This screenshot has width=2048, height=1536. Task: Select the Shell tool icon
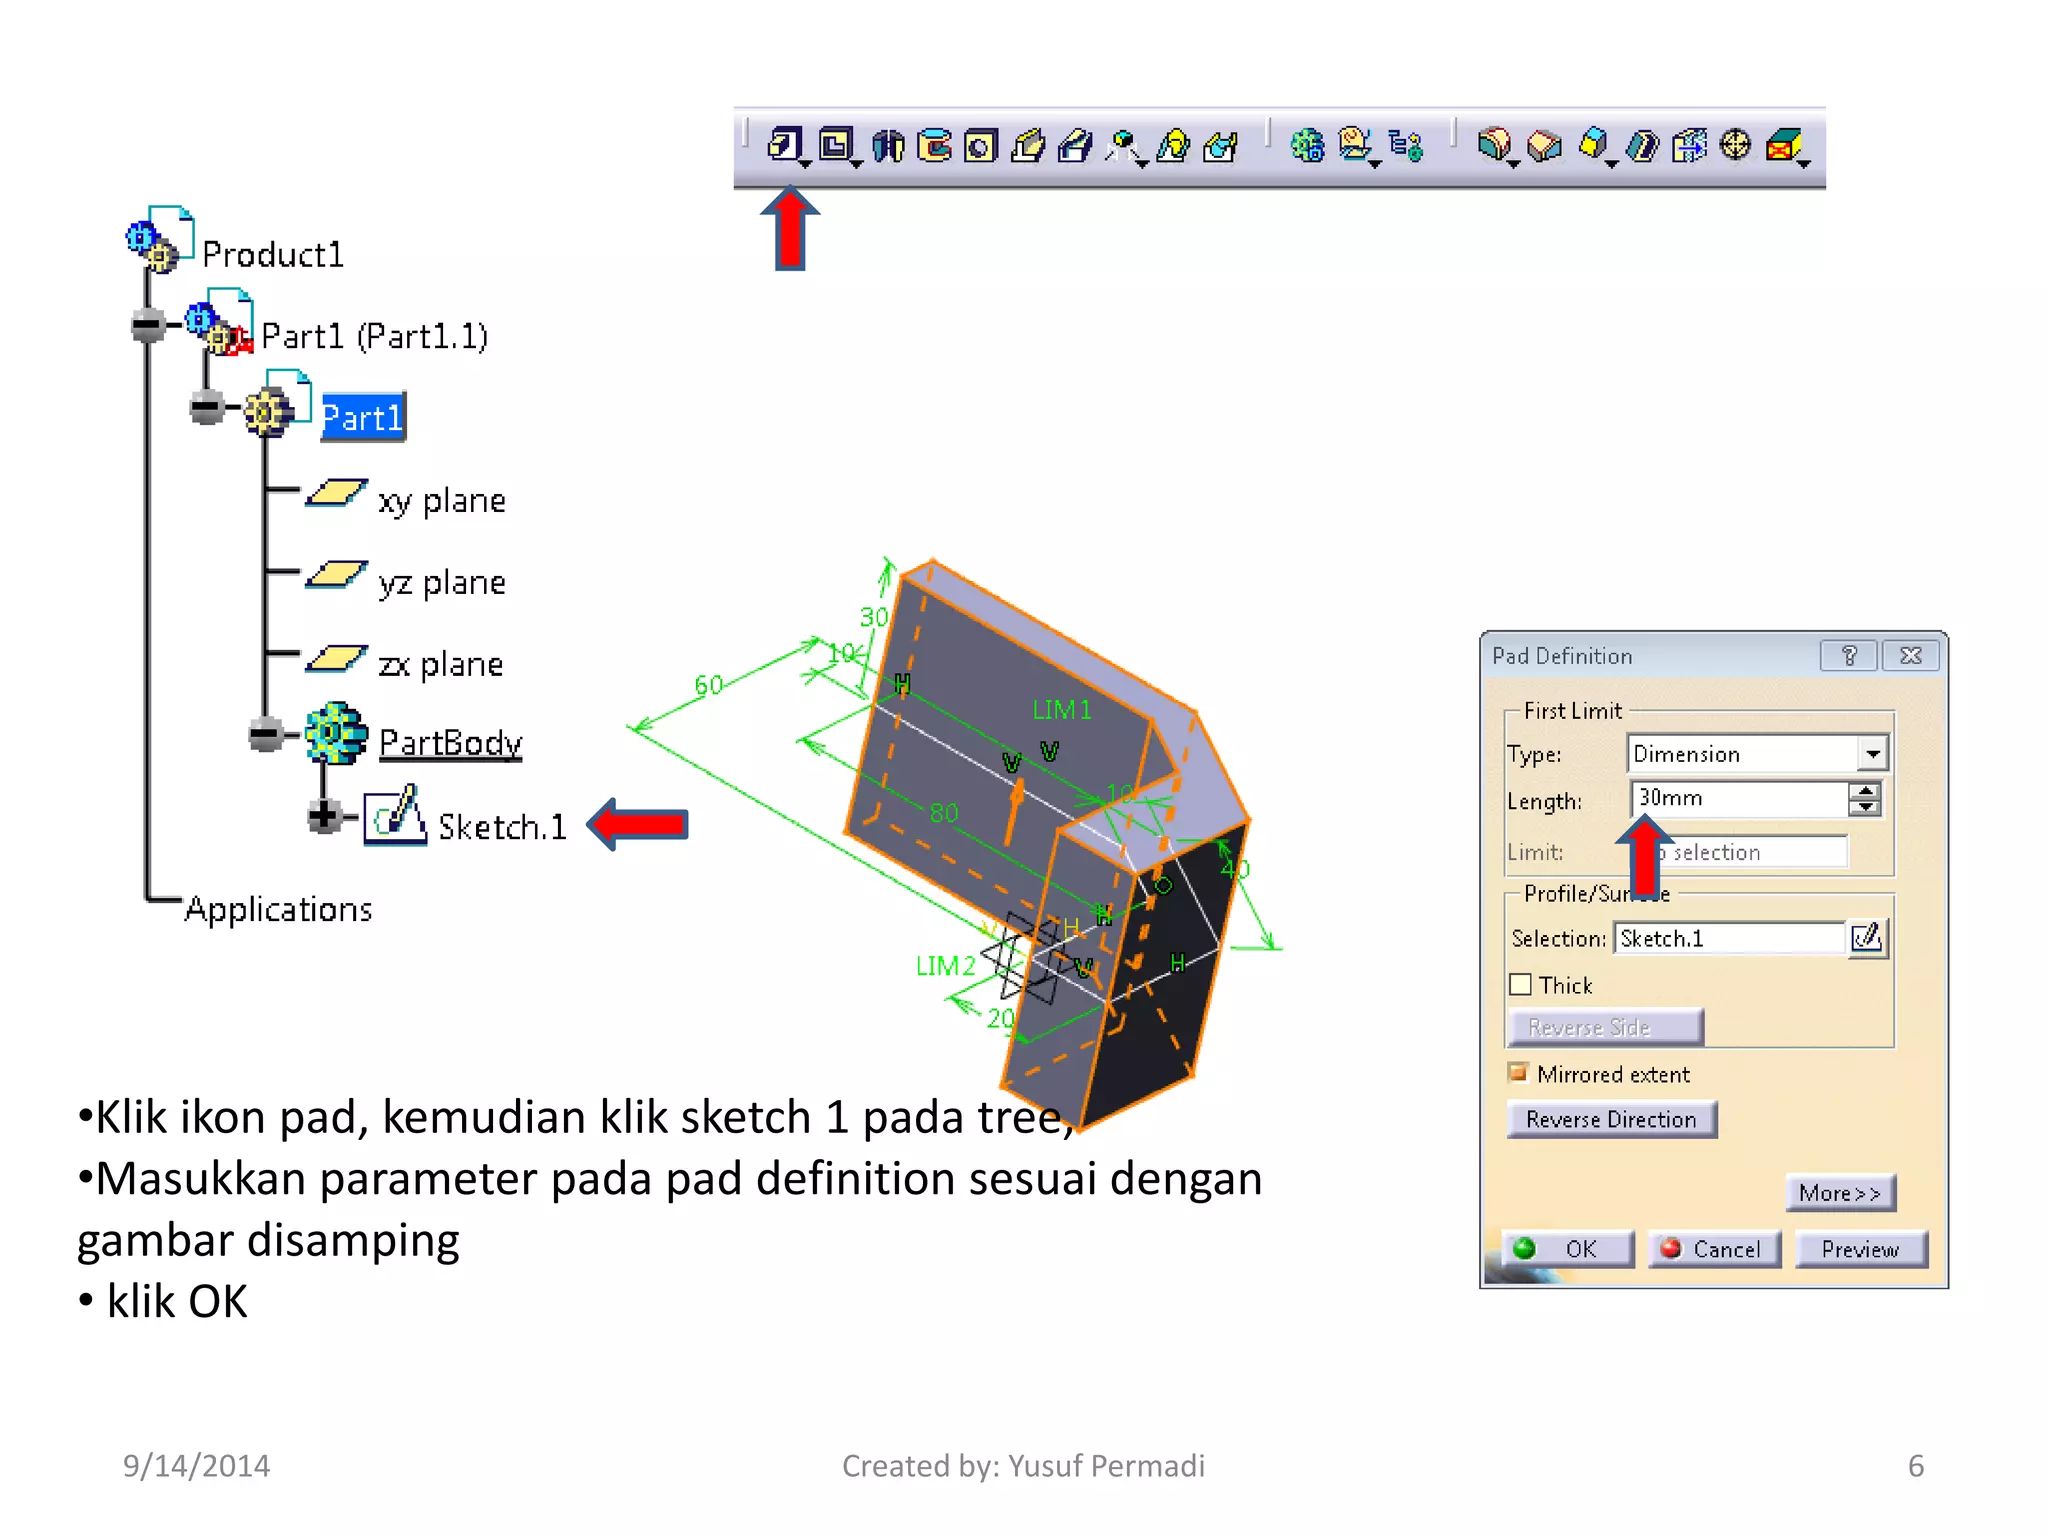1642,146
